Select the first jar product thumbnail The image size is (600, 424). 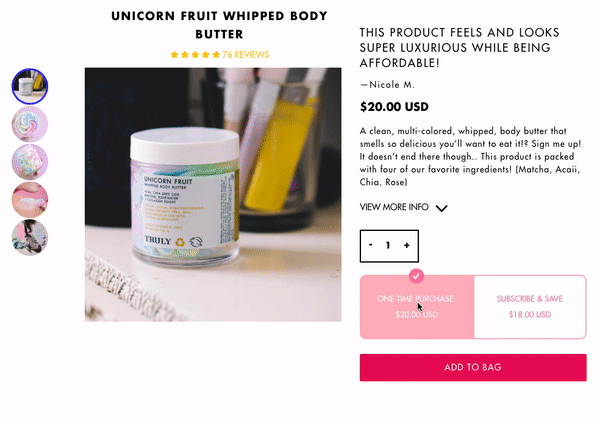(x=30, y=86)
